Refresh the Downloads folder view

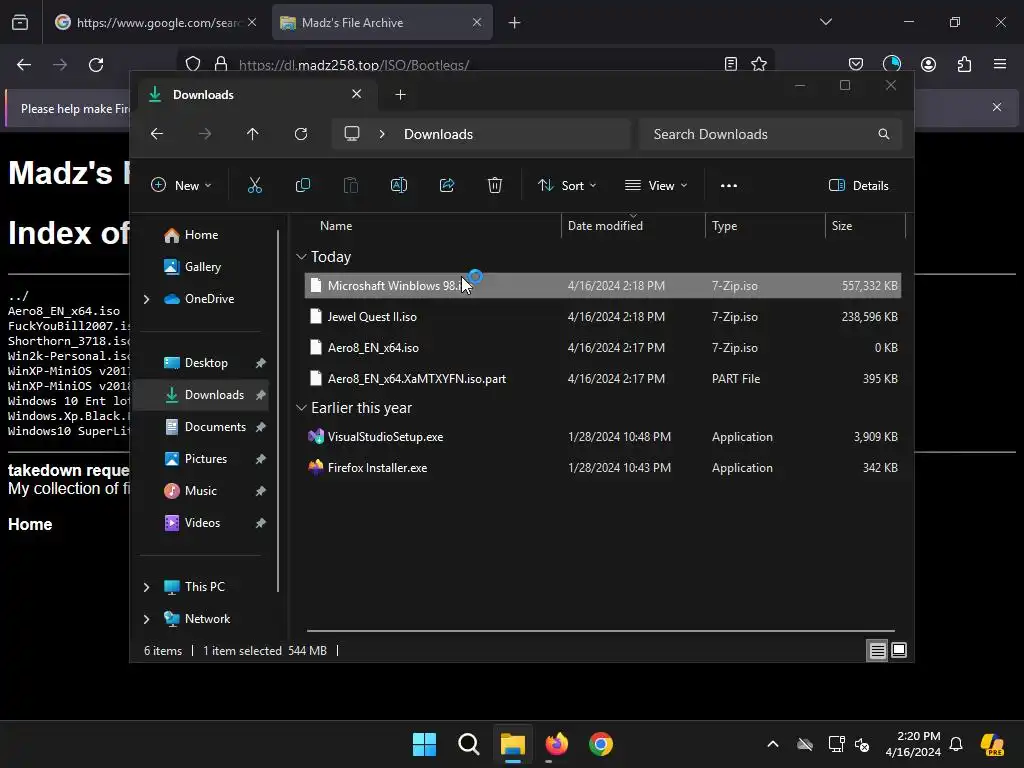coord(301,134)
